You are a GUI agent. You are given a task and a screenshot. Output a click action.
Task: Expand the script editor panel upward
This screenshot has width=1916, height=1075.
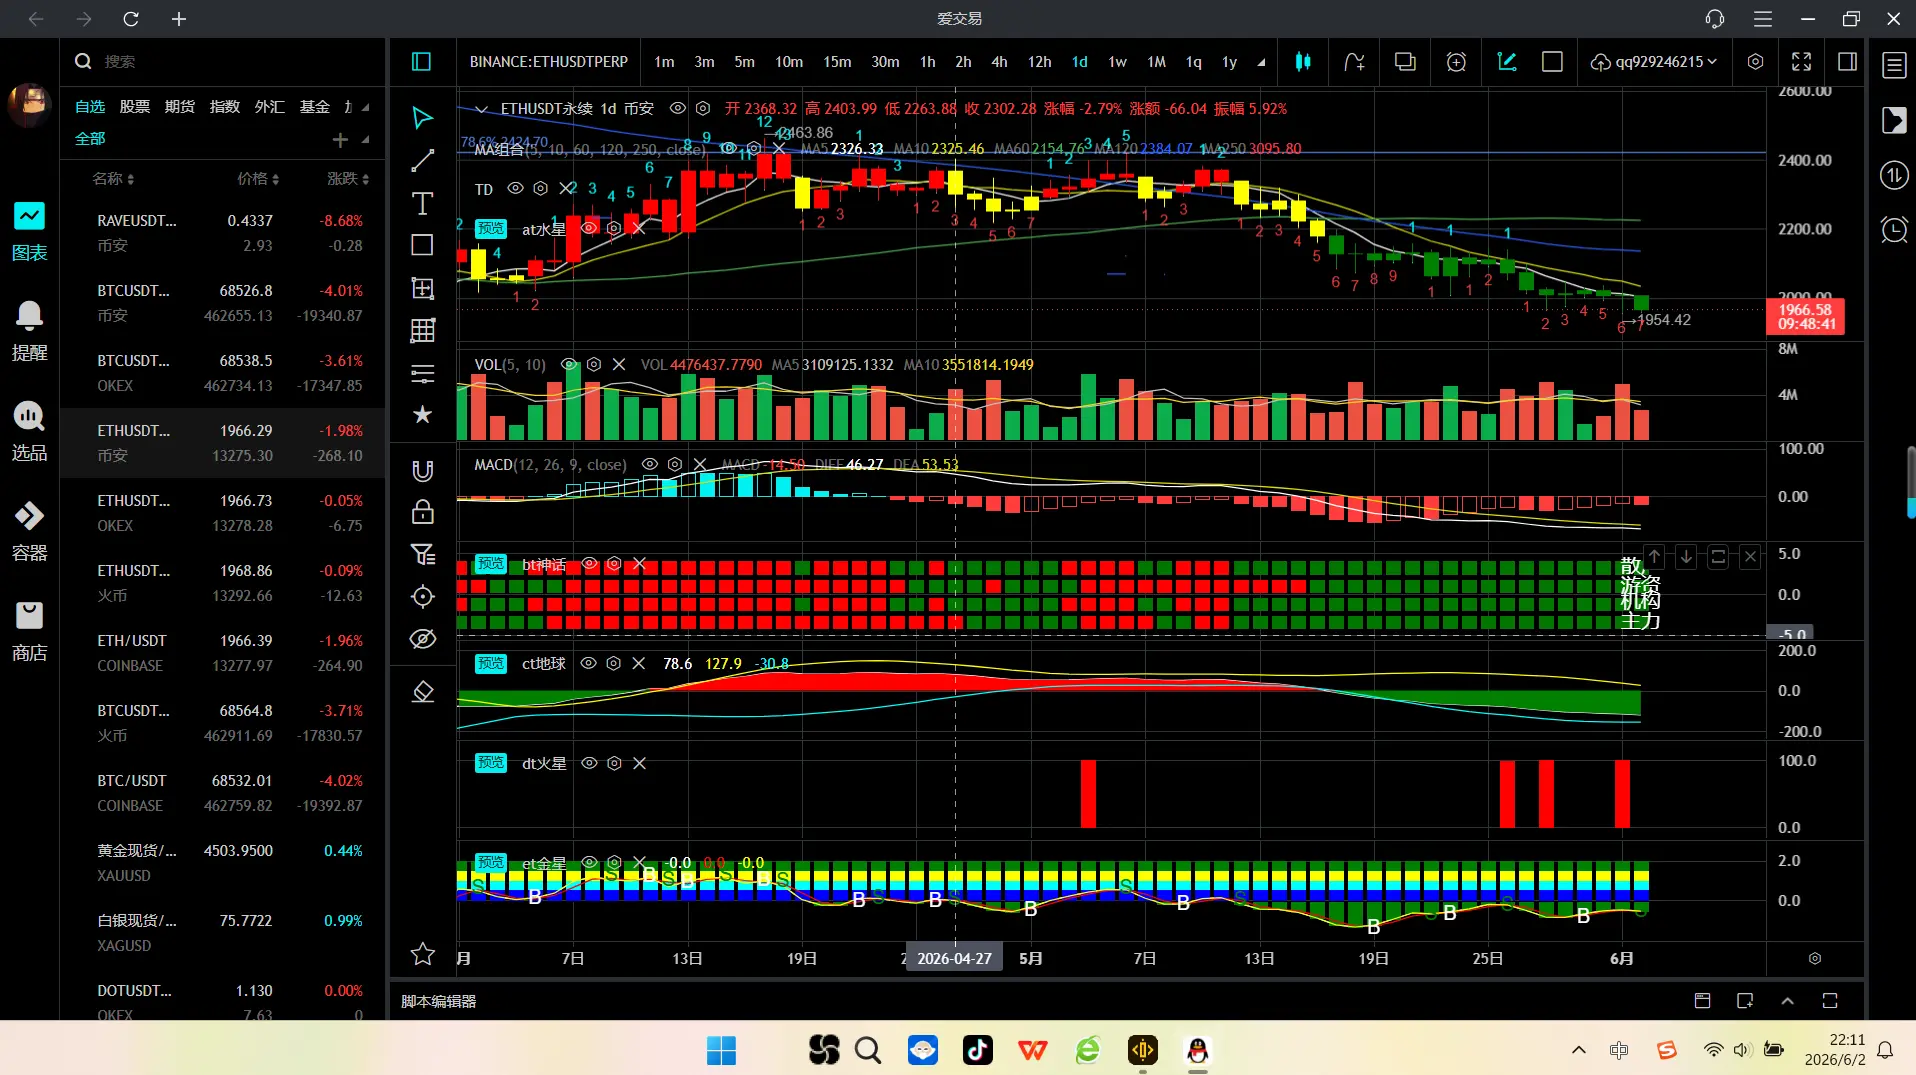(1787, 1001)
